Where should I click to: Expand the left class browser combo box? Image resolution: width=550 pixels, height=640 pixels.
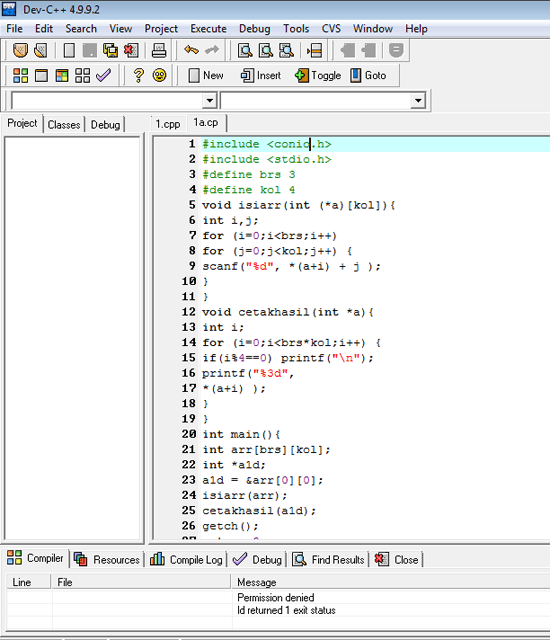[x=210, y=100]
